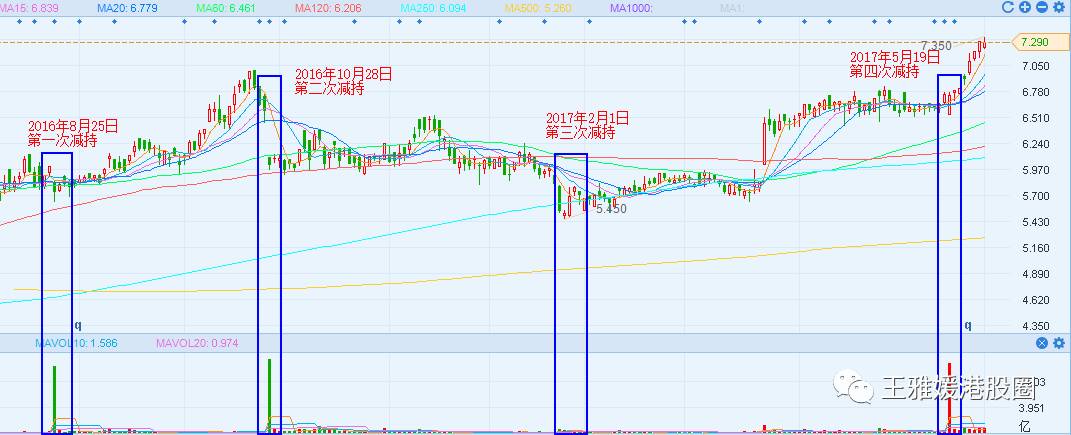Select the MA500: 5.260 indicator label
Screen dimensions: 1071x435
pos(536,8)
